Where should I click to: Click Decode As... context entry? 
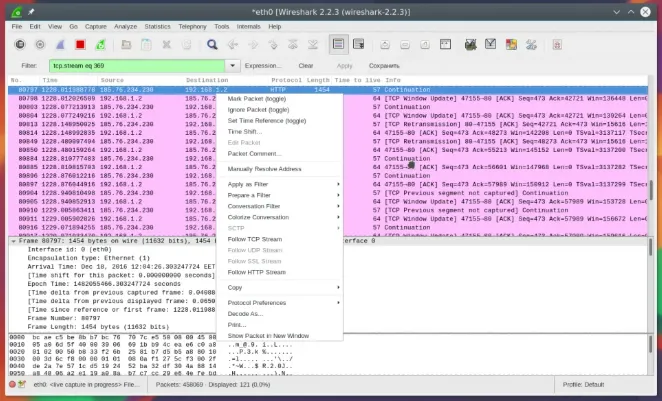(x=279, y=314)
